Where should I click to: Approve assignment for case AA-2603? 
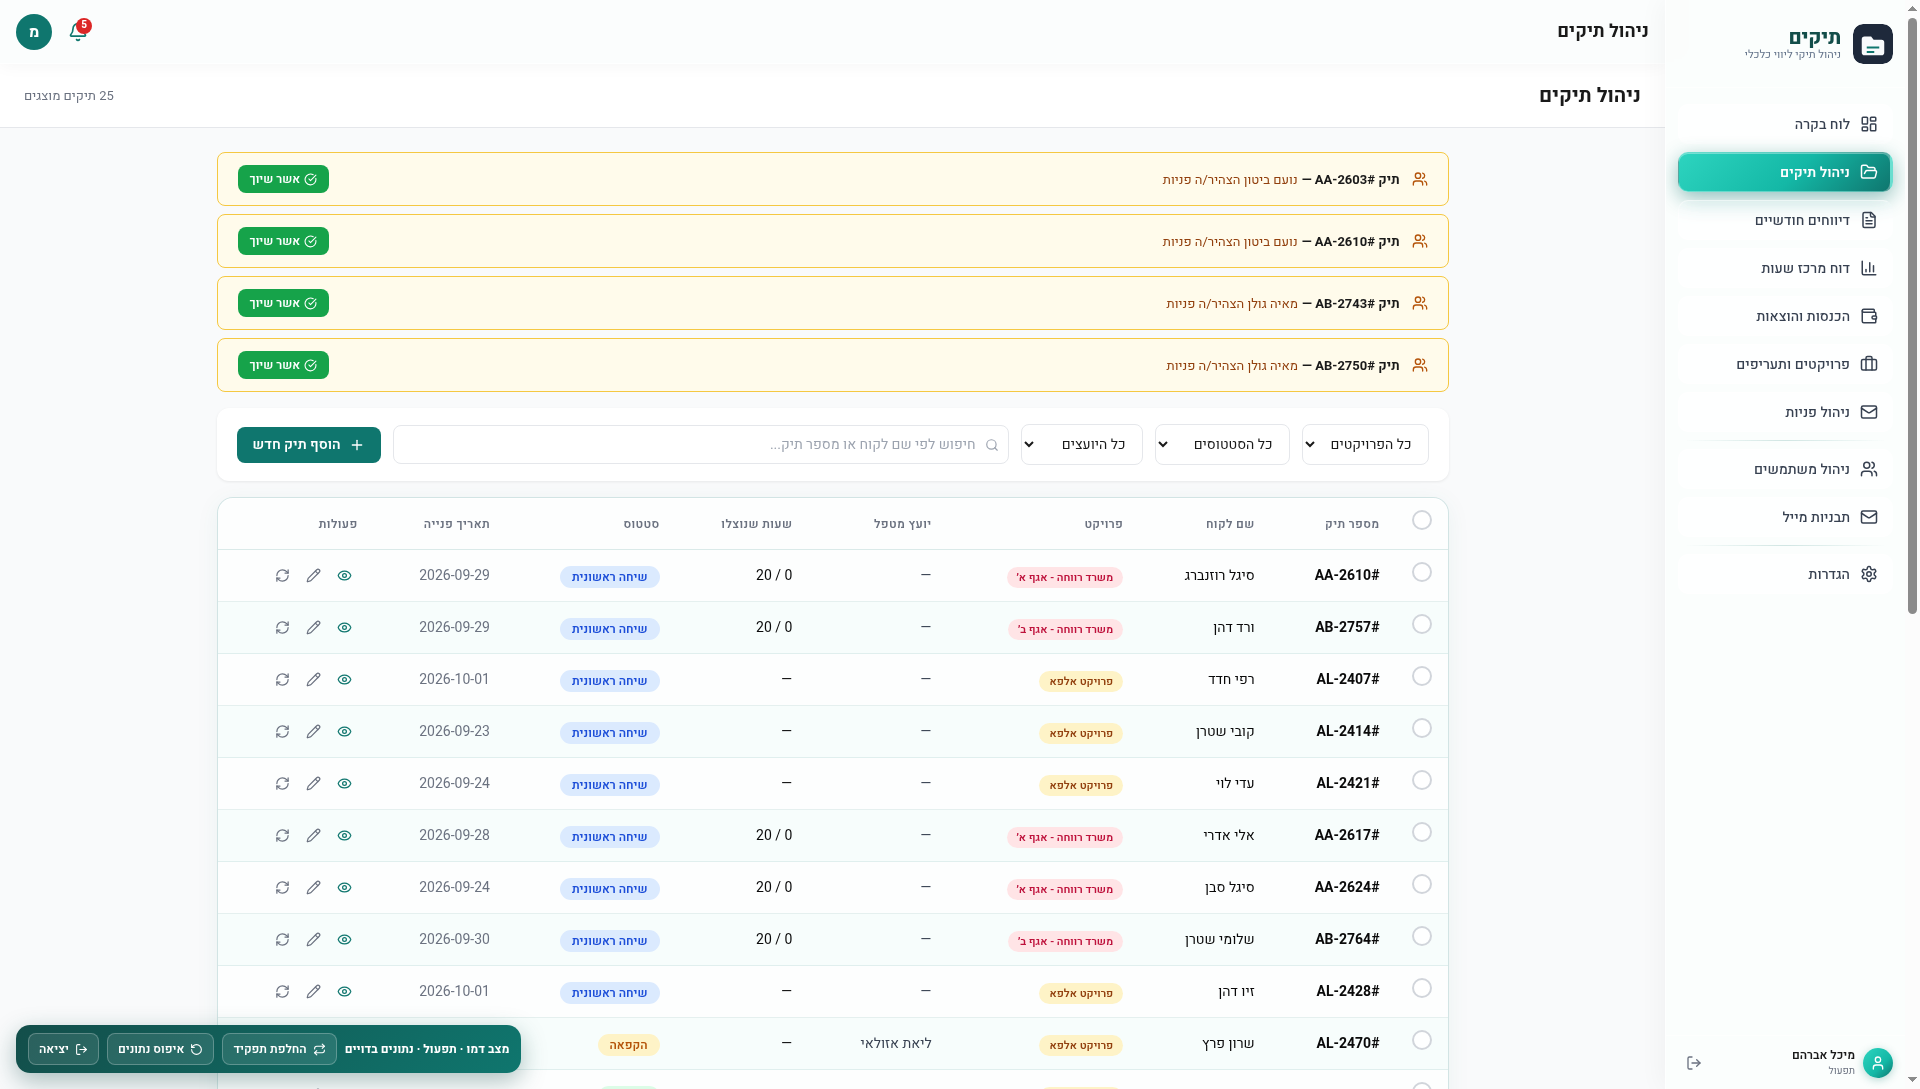(x=283, y=179)
